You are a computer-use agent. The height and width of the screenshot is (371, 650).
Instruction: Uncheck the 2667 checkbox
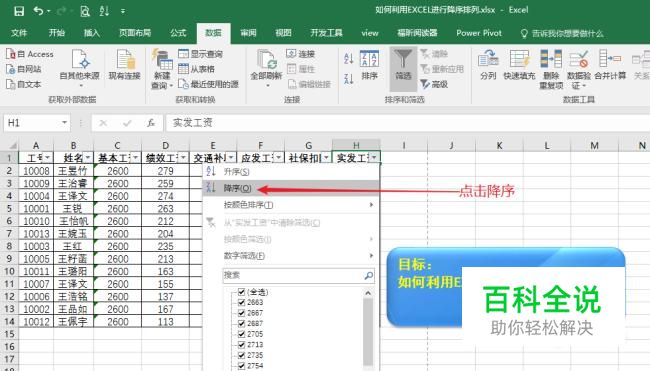[x=241, y=313]
